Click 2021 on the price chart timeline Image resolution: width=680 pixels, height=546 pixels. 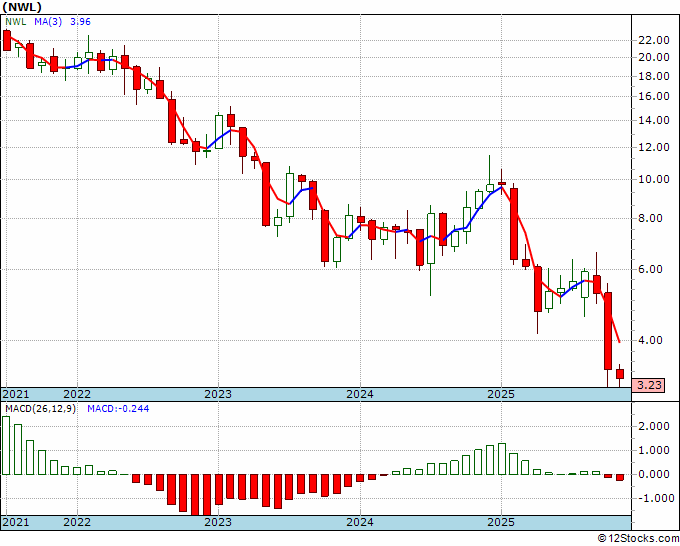16,394
